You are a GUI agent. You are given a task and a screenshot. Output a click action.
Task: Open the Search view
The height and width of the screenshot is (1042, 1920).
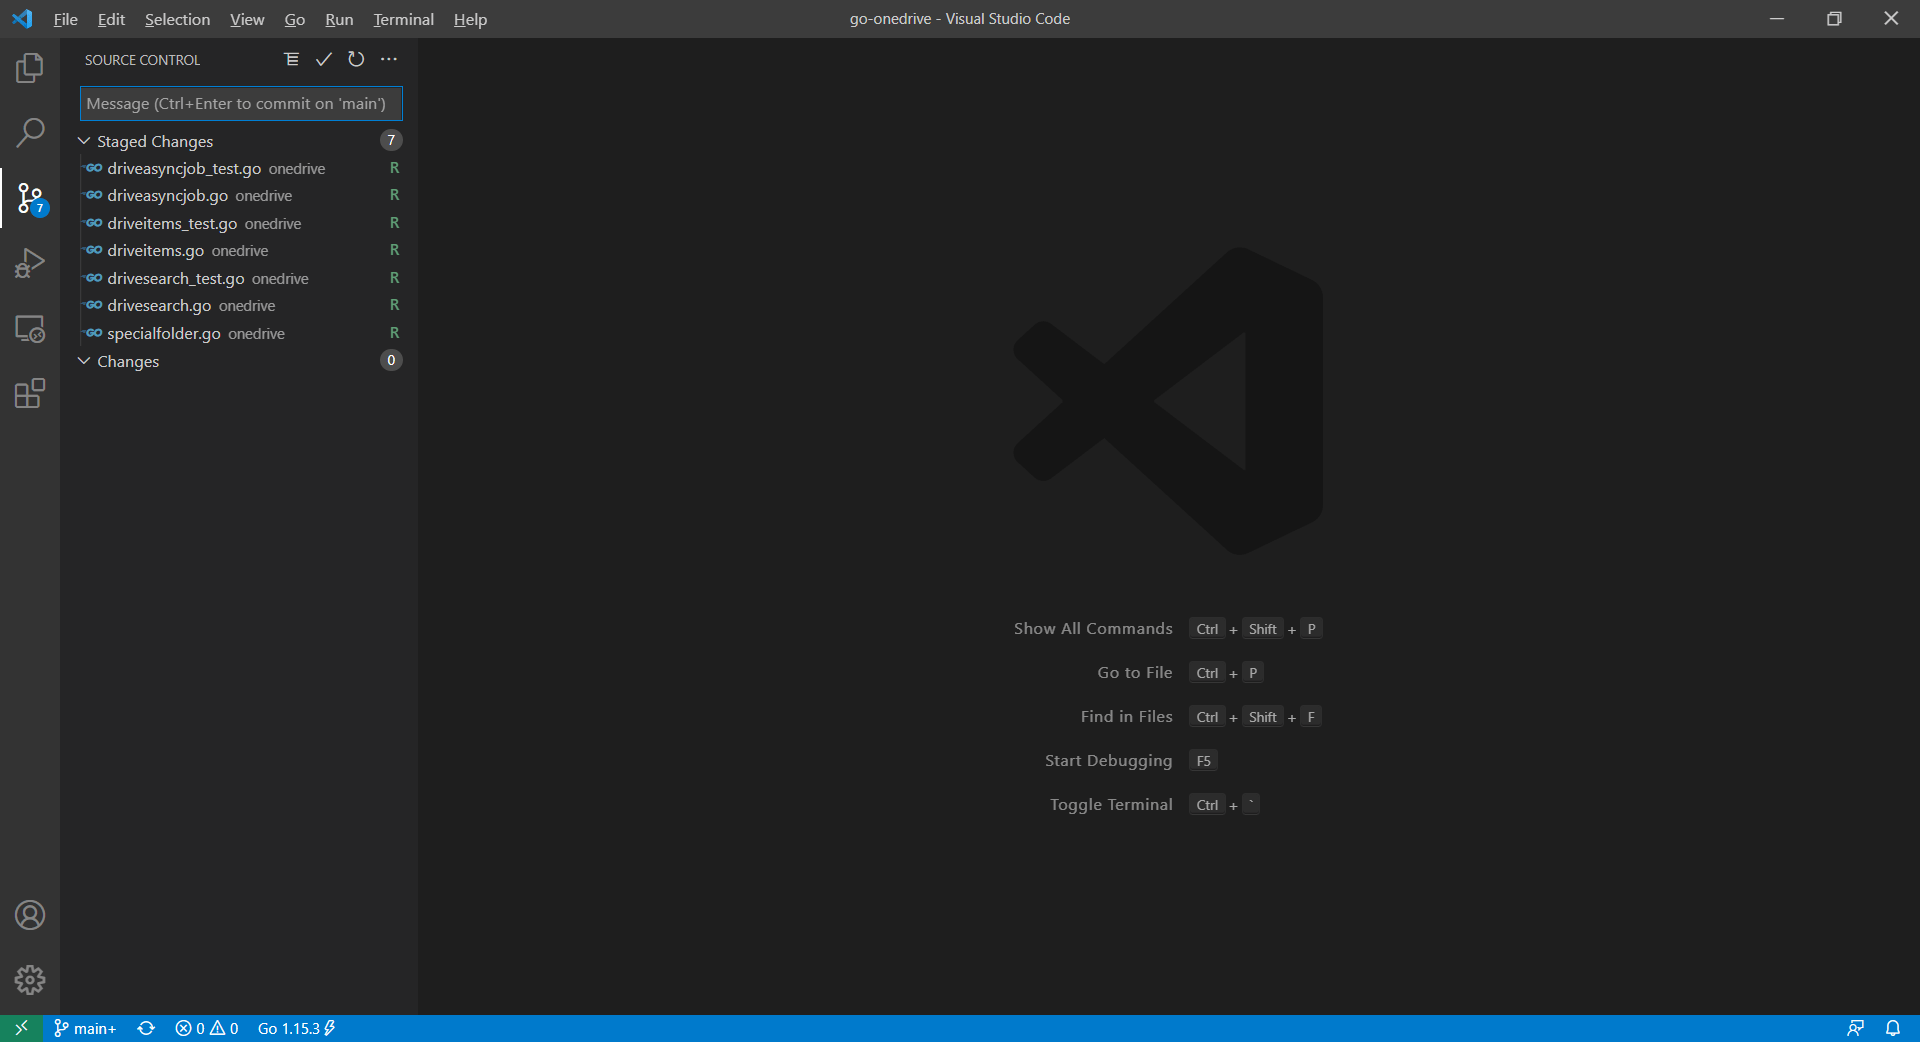tap(30, 132)
